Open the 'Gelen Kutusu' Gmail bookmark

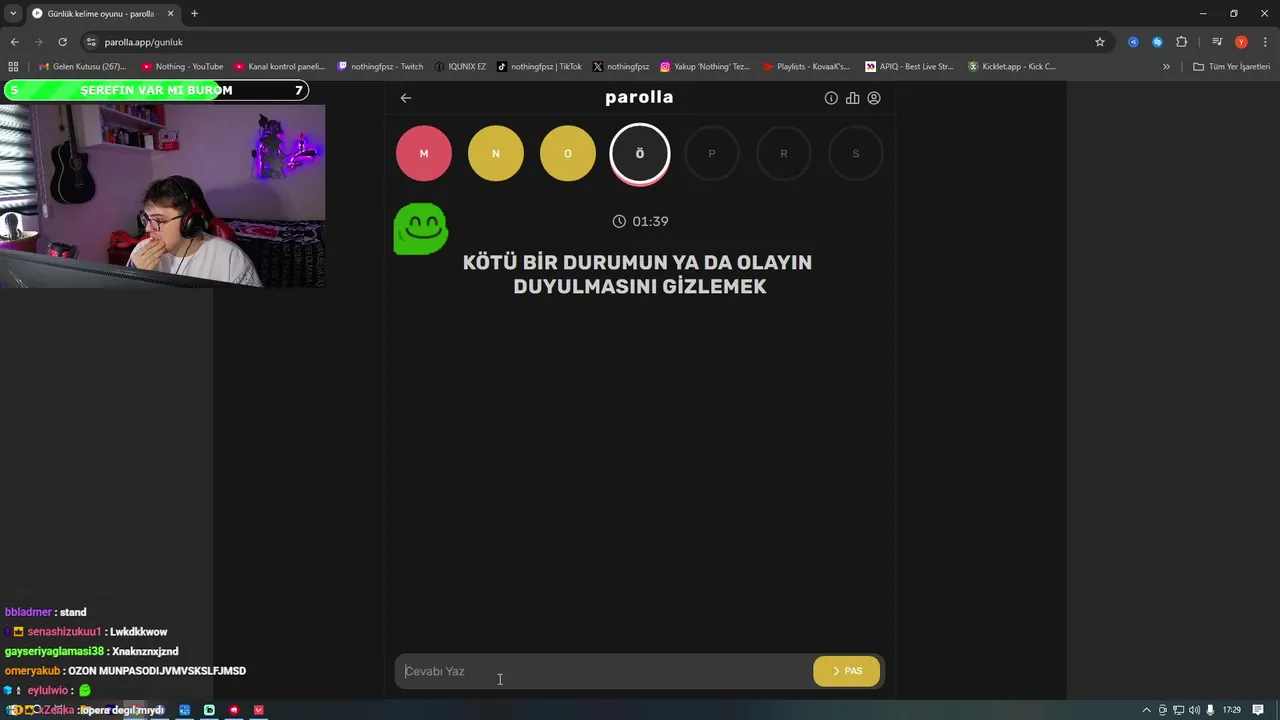pyautogui.click(x=82, y=67)
